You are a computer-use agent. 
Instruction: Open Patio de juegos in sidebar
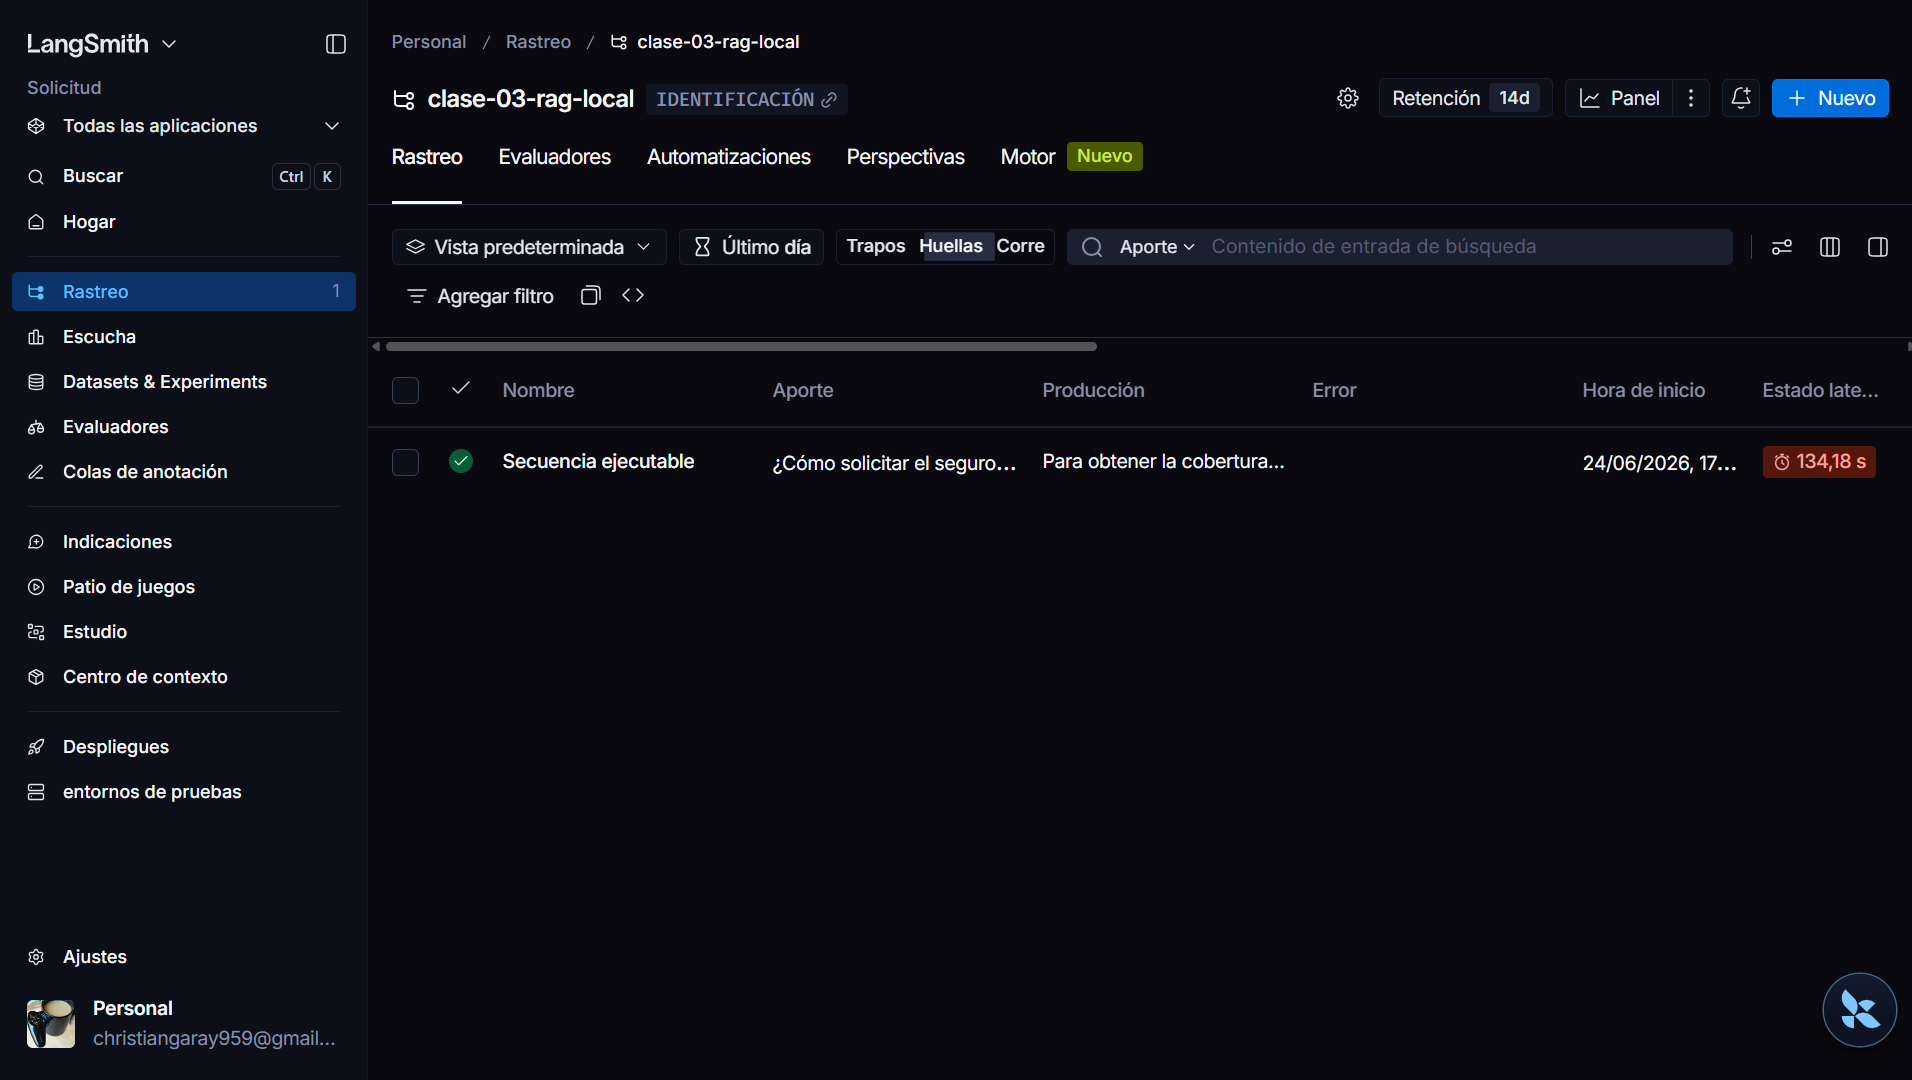[x=184, y=587]
